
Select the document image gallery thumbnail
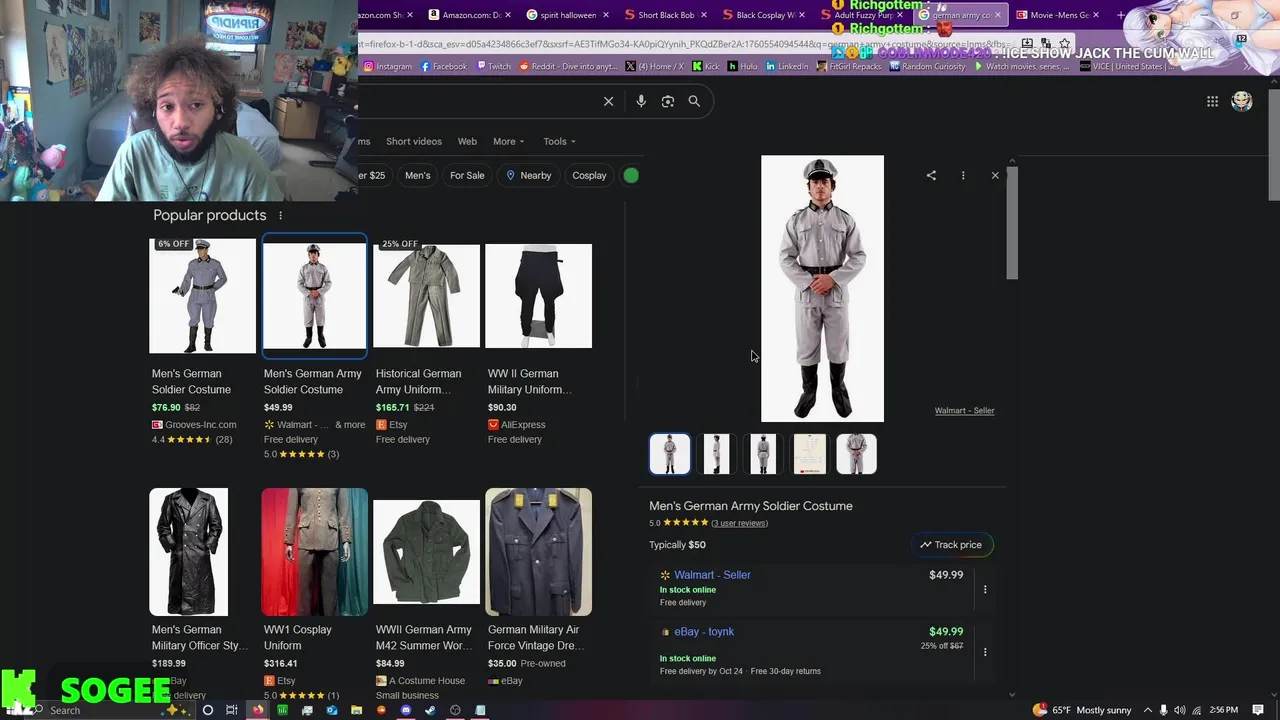pyautogui.click(x=810, y=454)
